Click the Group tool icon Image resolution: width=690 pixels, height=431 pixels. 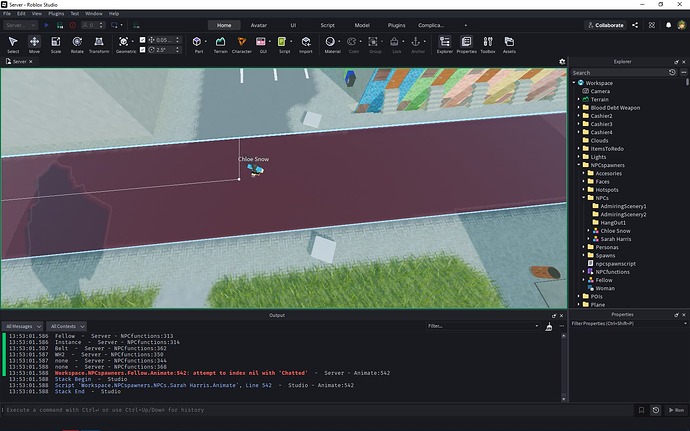tap(373, 44)
